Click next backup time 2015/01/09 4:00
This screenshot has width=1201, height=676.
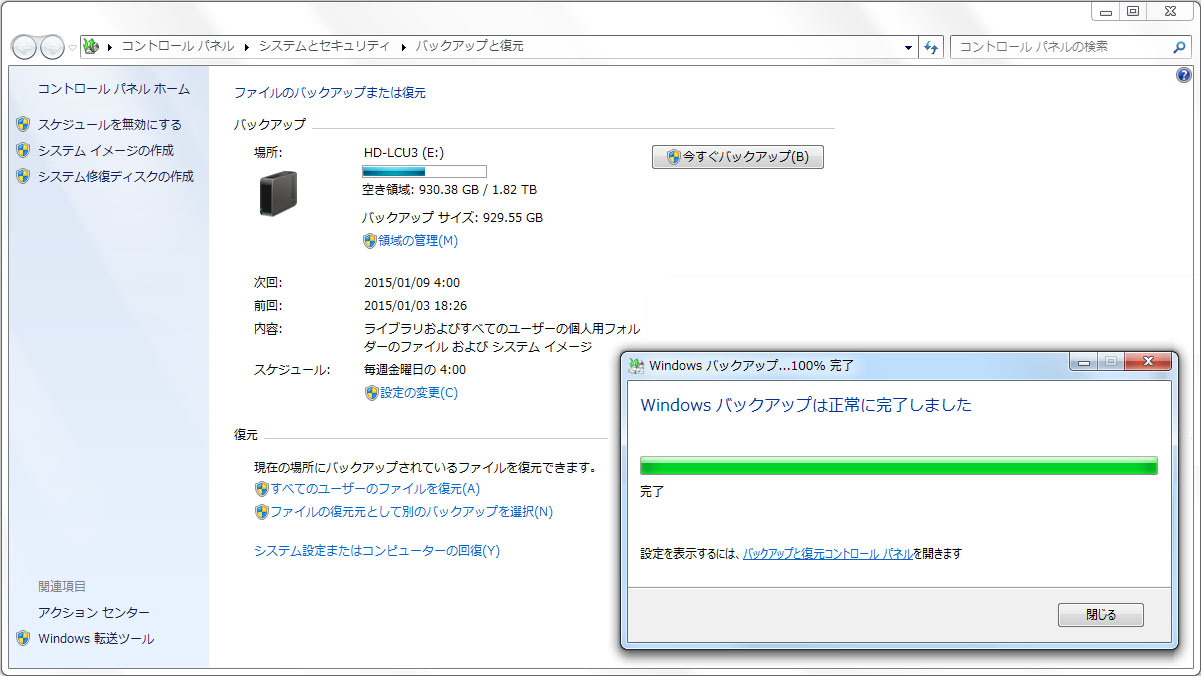point(412,283)
